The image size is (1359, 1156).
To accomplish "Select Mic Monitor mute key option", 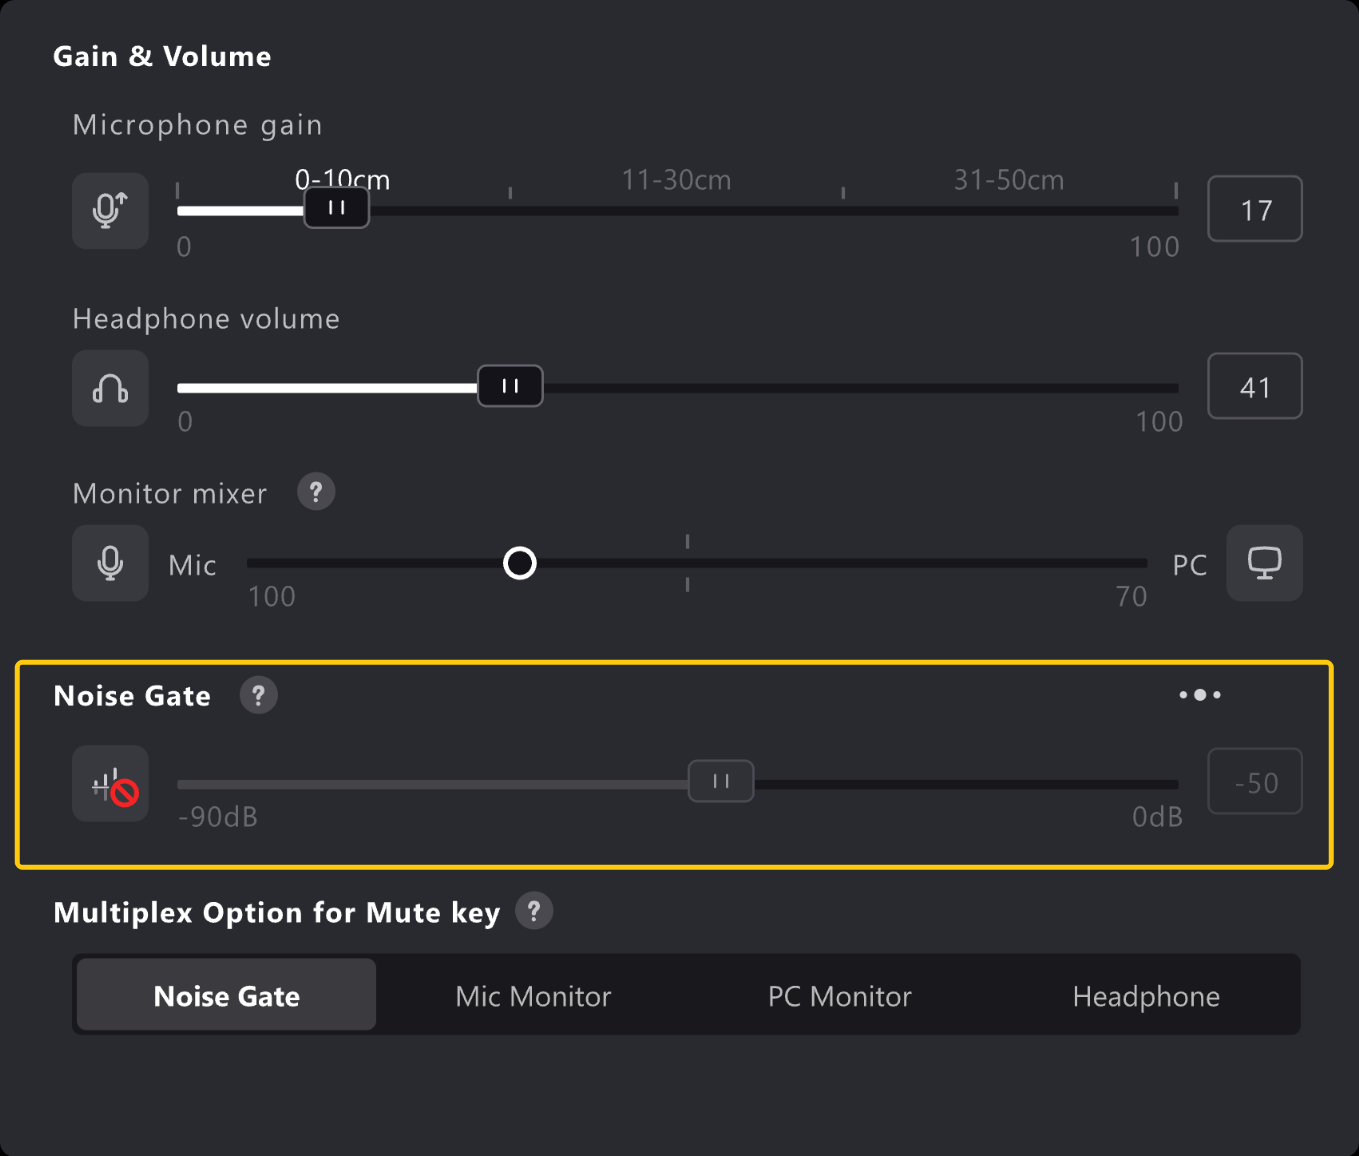I will tap(533, 996).
